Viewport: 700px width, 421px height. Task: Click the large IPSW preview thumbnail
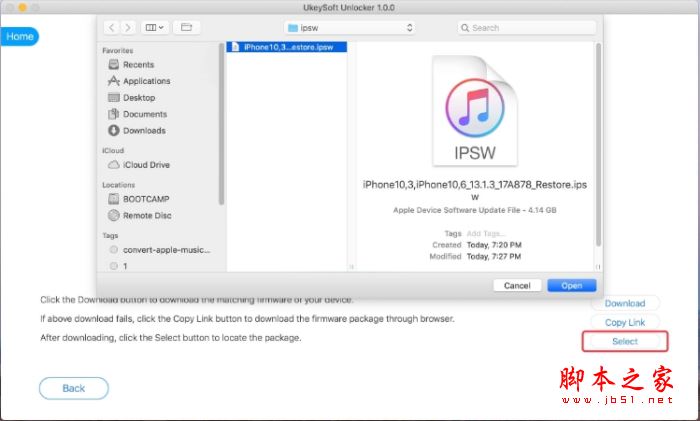[475, 110]
